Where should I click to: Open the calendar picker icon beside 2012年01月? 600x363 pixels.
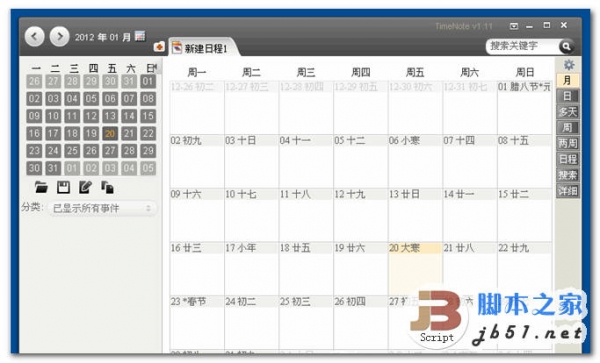click(x=140, y=36)
